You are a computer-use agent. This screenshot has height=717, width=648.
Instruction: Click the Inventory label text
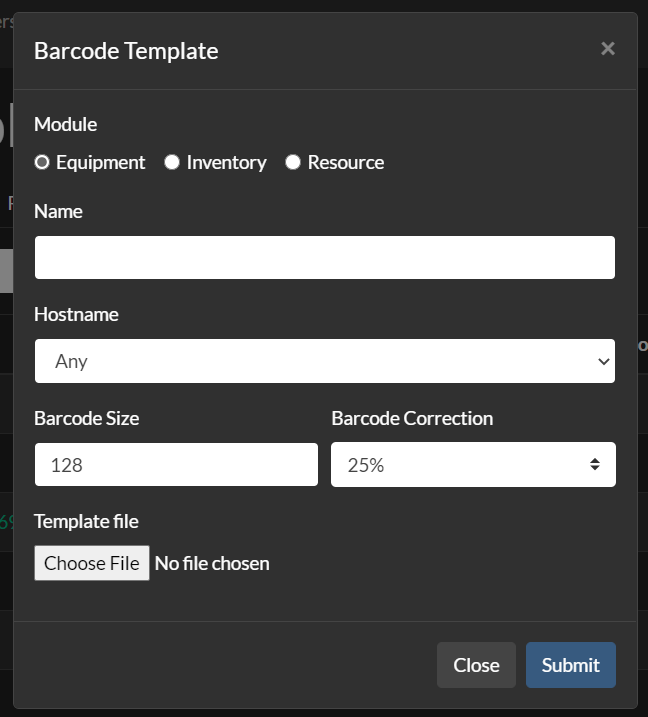pos(226,162)
